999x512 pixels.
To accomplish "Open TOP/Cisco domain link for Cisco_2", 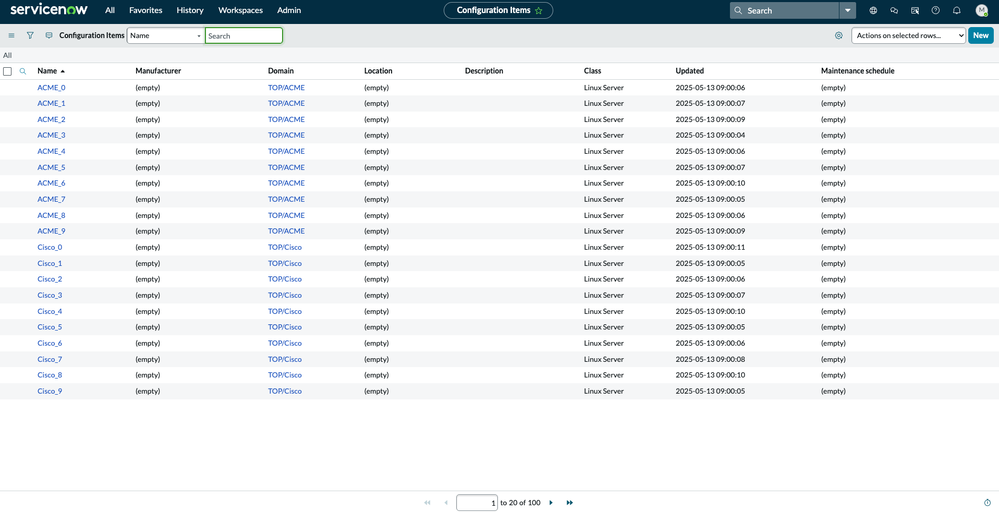I will point(285,279).
